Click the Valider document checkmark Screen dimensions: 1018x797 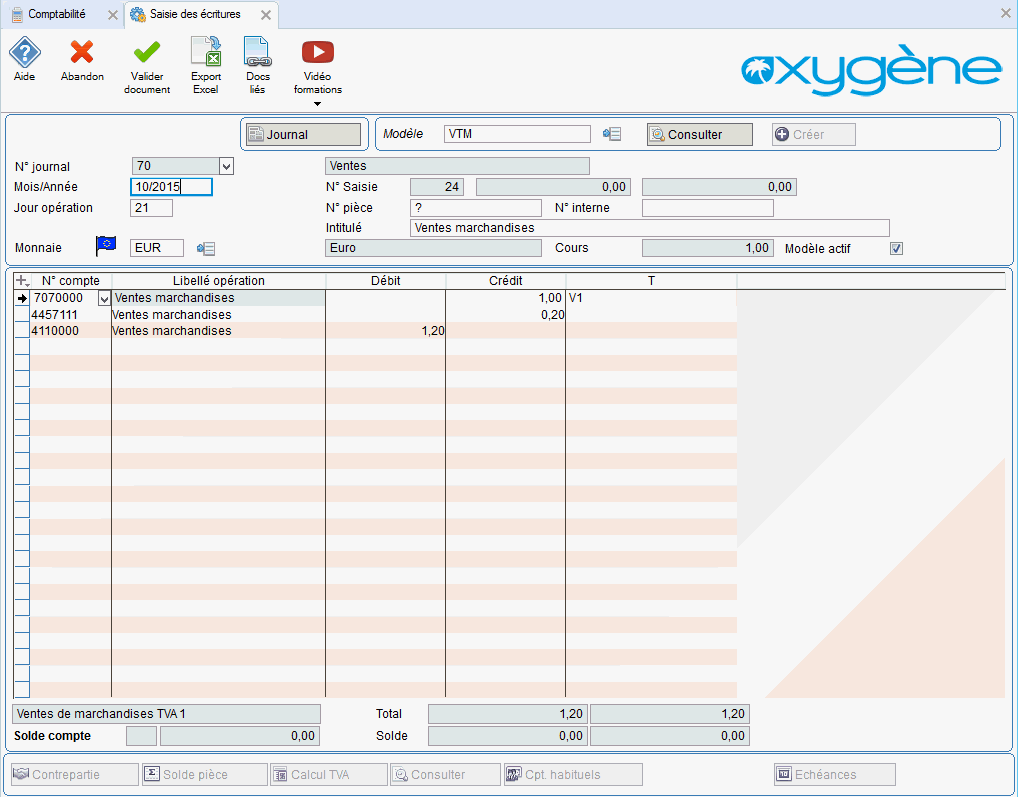(x=147, y=53)
